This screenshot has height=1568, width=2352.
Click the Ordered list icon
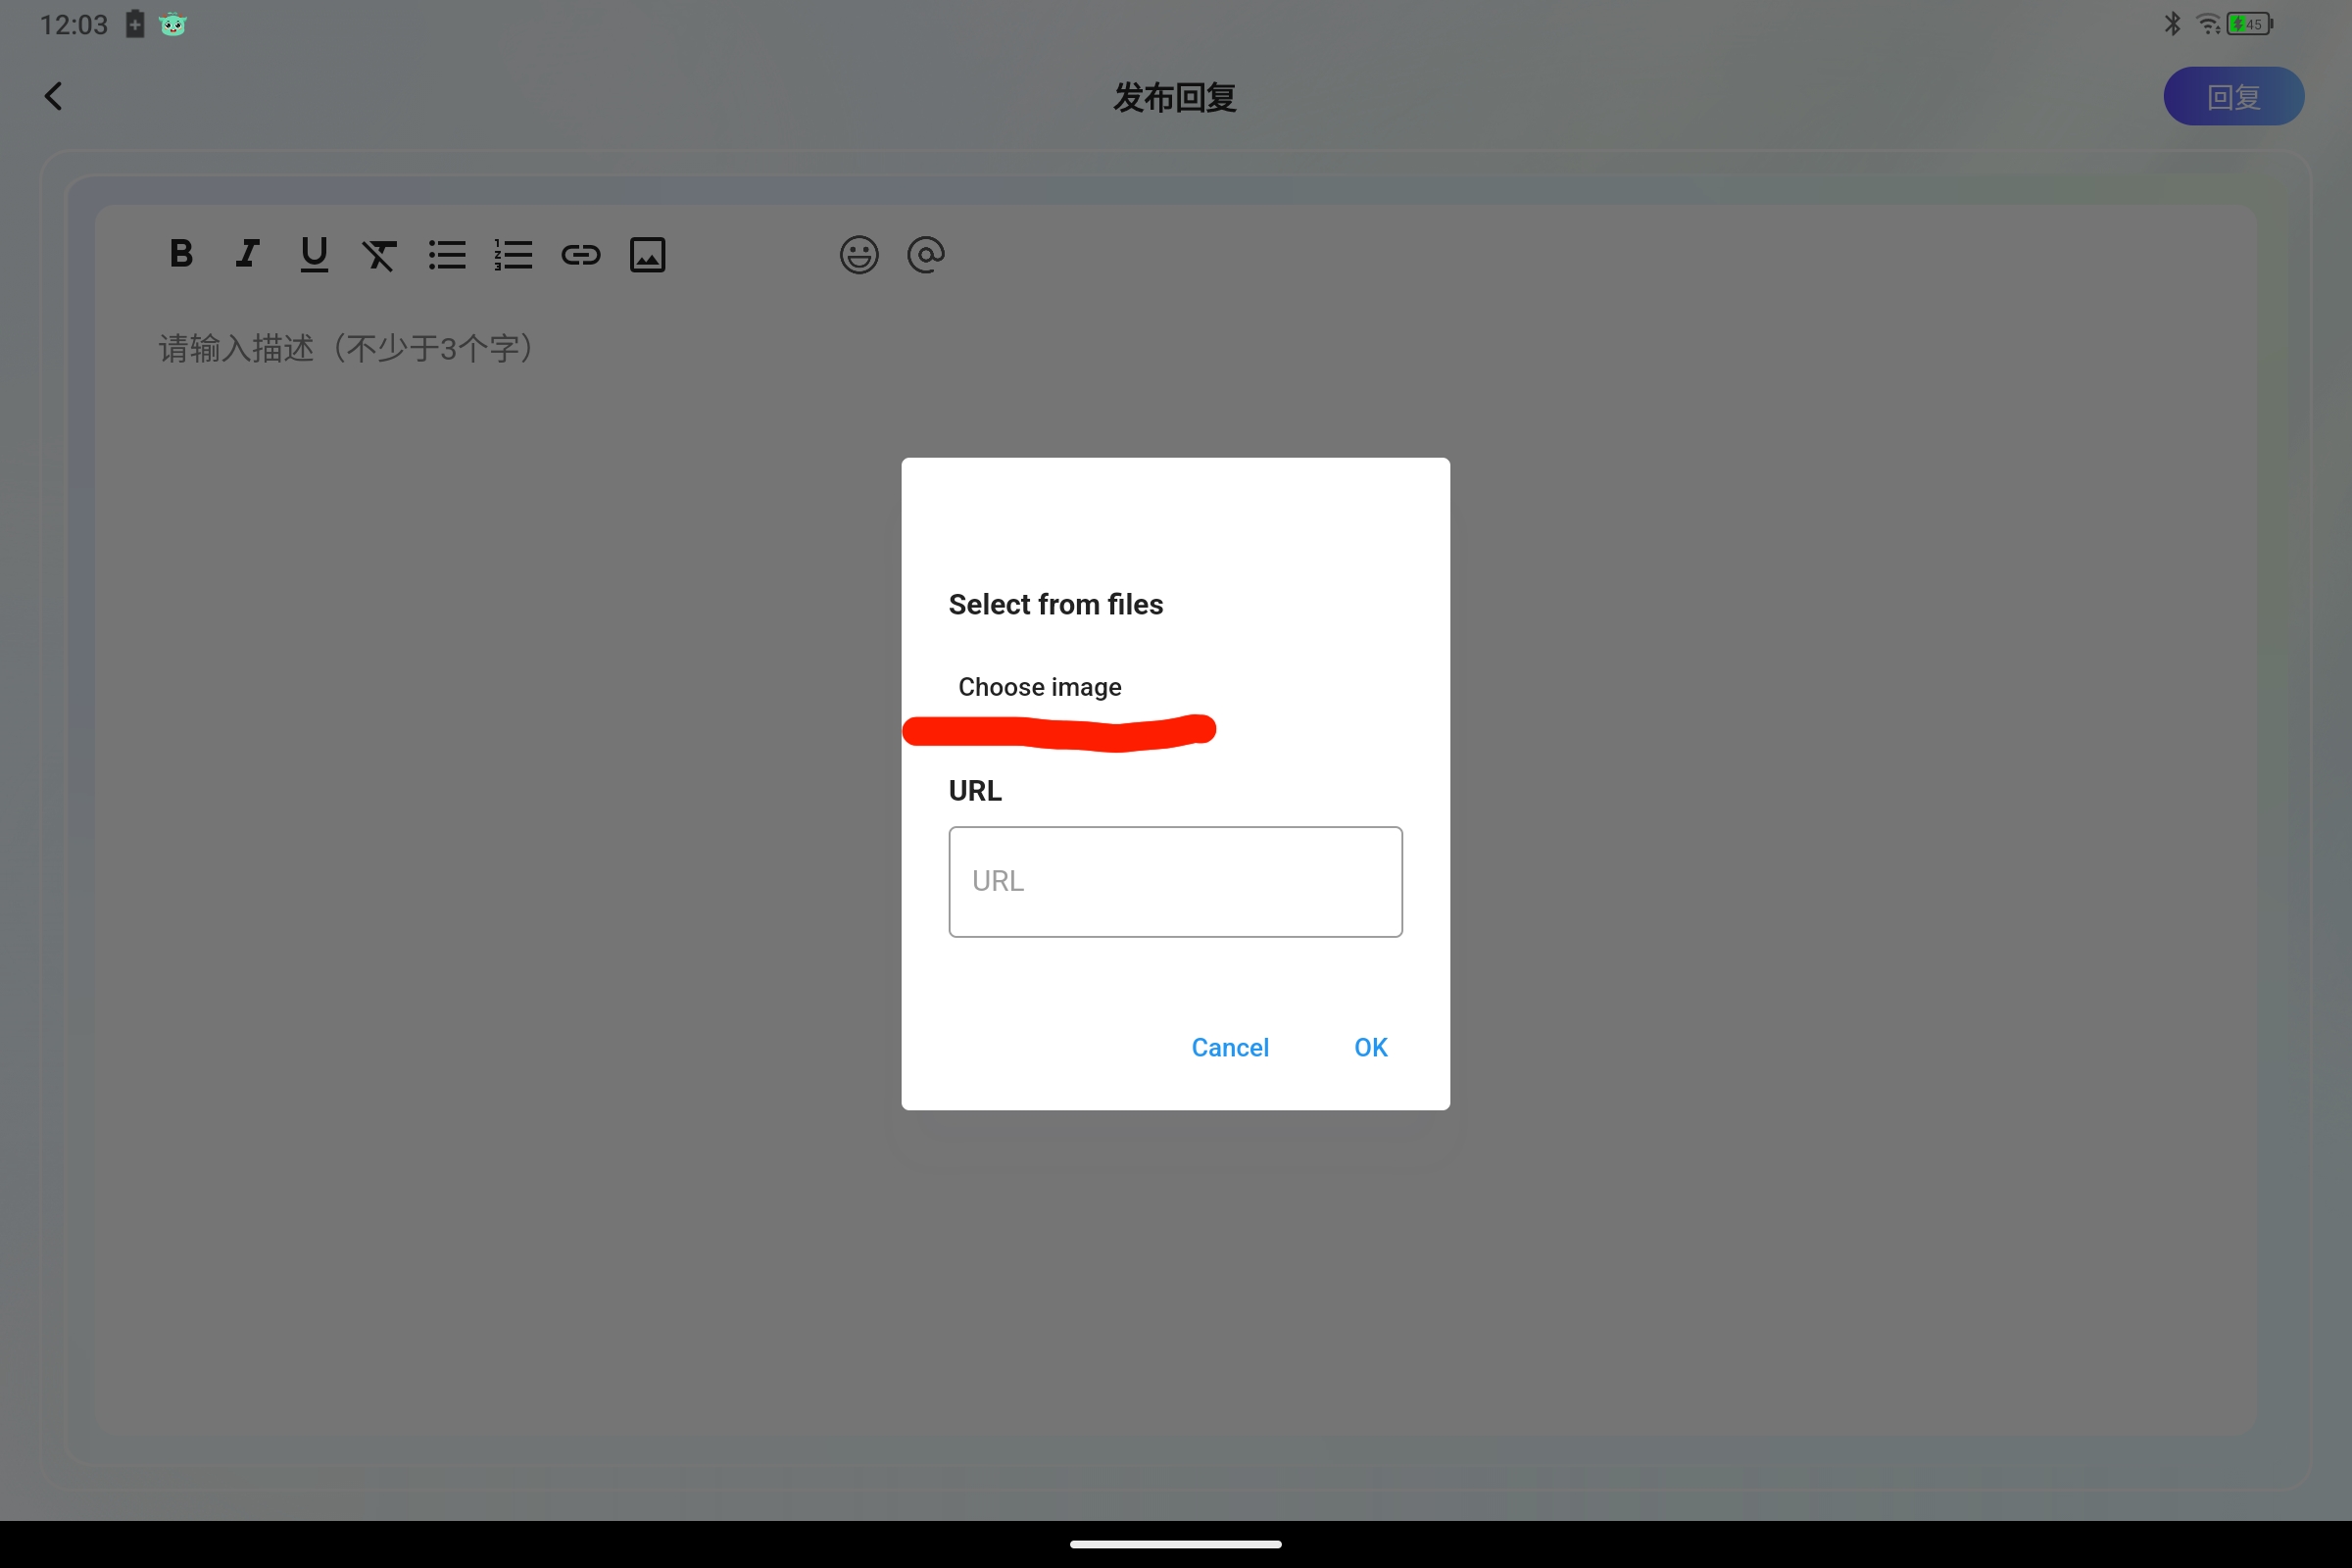[x=511, y=256]
